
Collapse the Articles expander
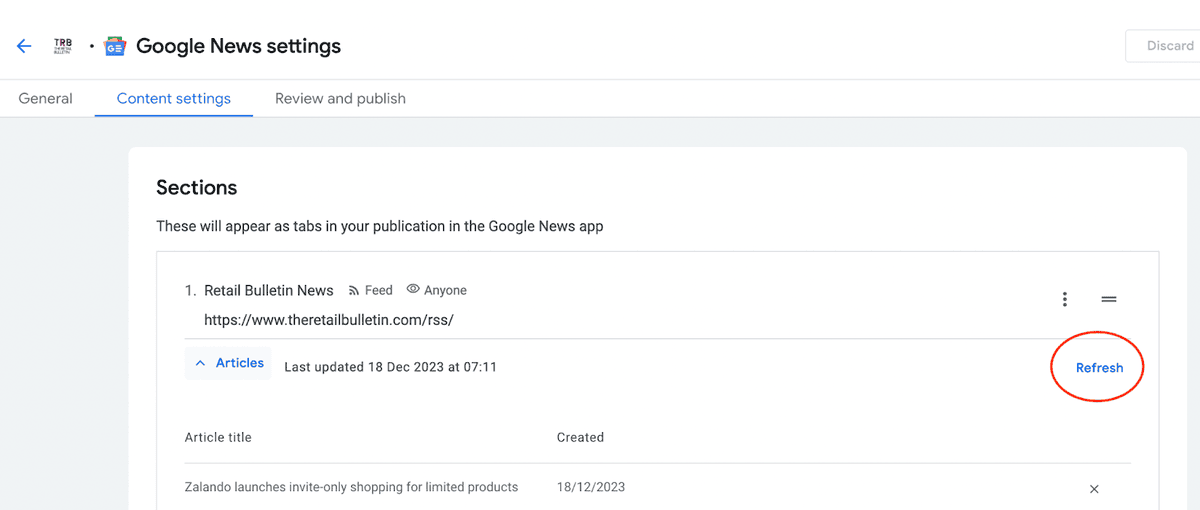click(229, 364)
